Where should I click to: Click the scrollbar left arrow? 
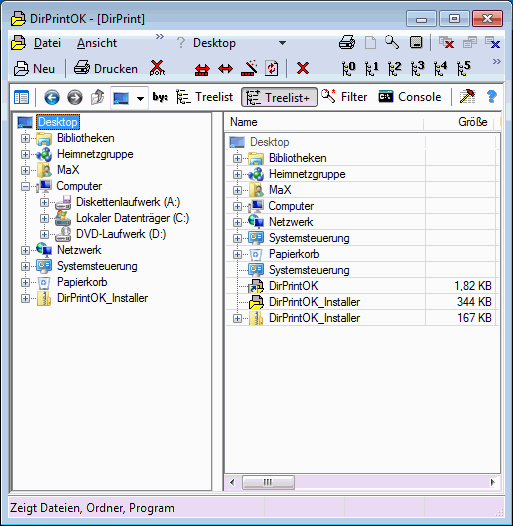pos(232,482)
